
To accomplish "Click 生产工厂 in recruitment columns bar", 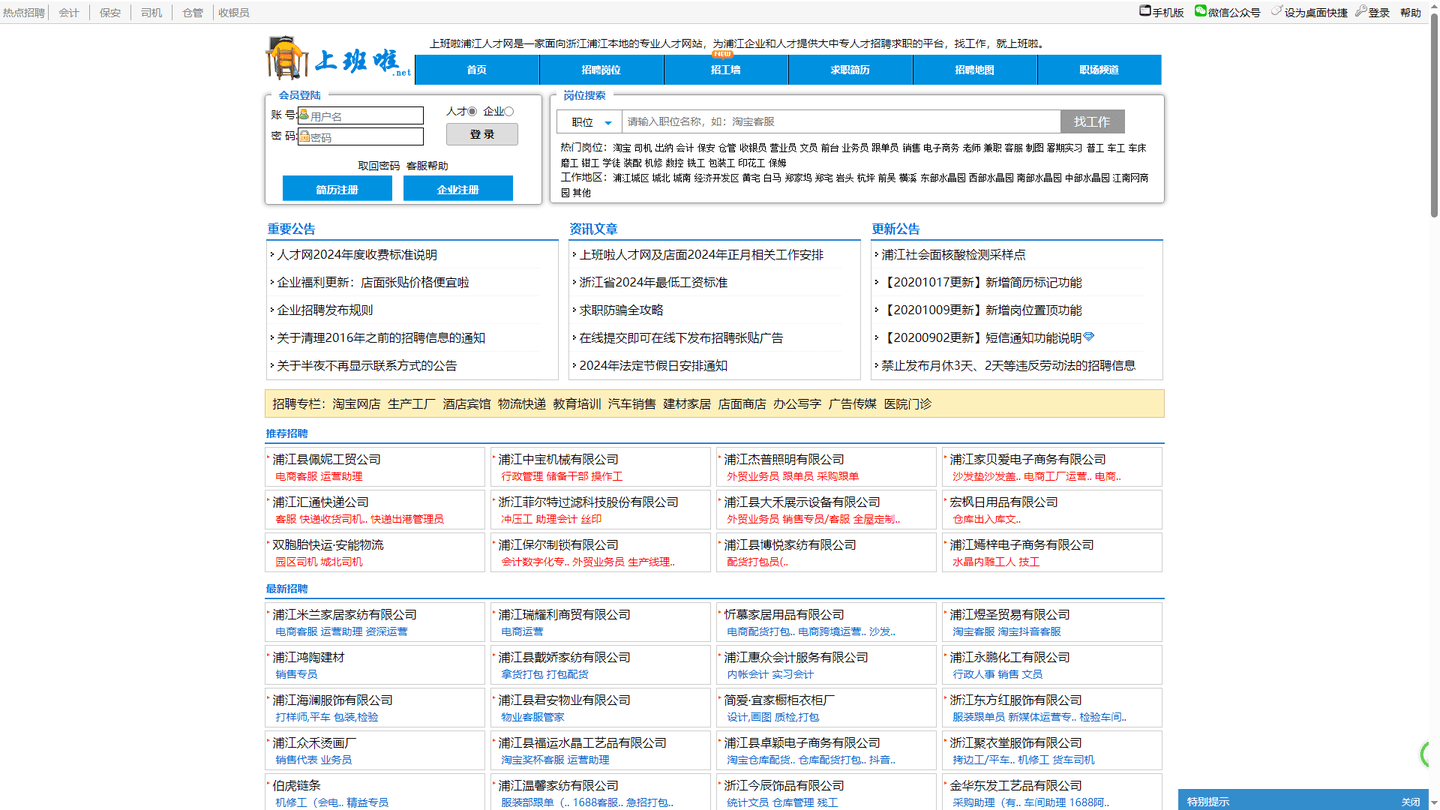I will 412,404.
